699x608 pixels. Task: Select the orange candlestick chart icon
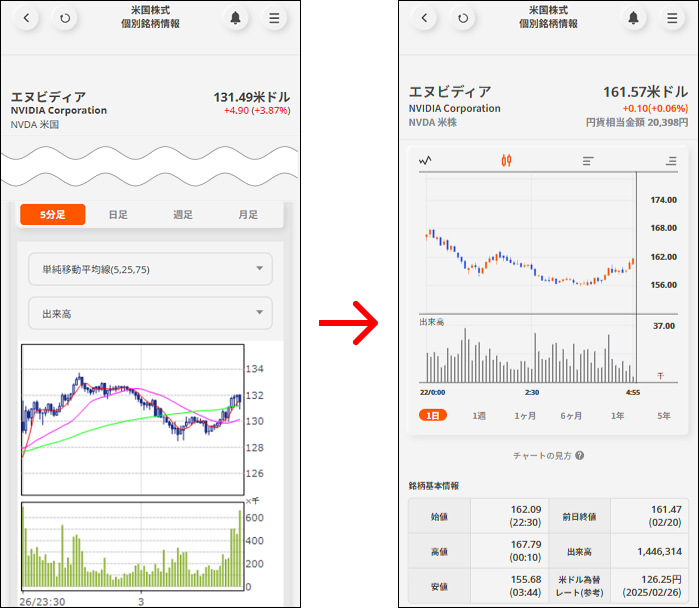pos(507,160)
